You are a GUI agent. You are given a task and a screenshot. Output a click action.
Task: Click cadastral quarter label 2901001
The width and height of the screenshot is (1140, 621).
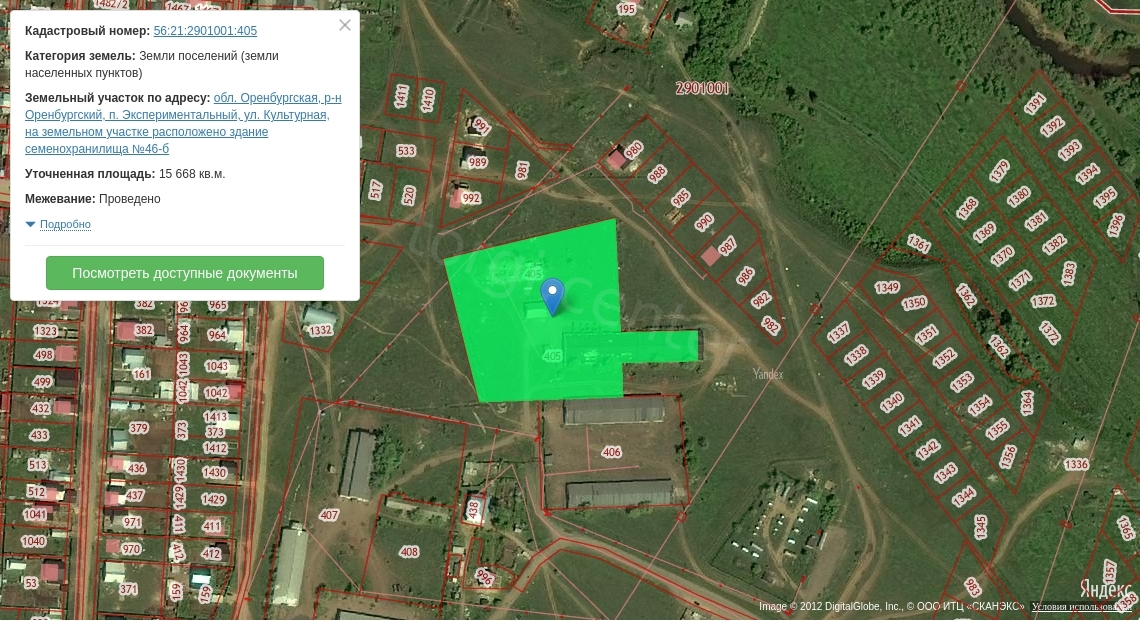click(x=702, y=88)
